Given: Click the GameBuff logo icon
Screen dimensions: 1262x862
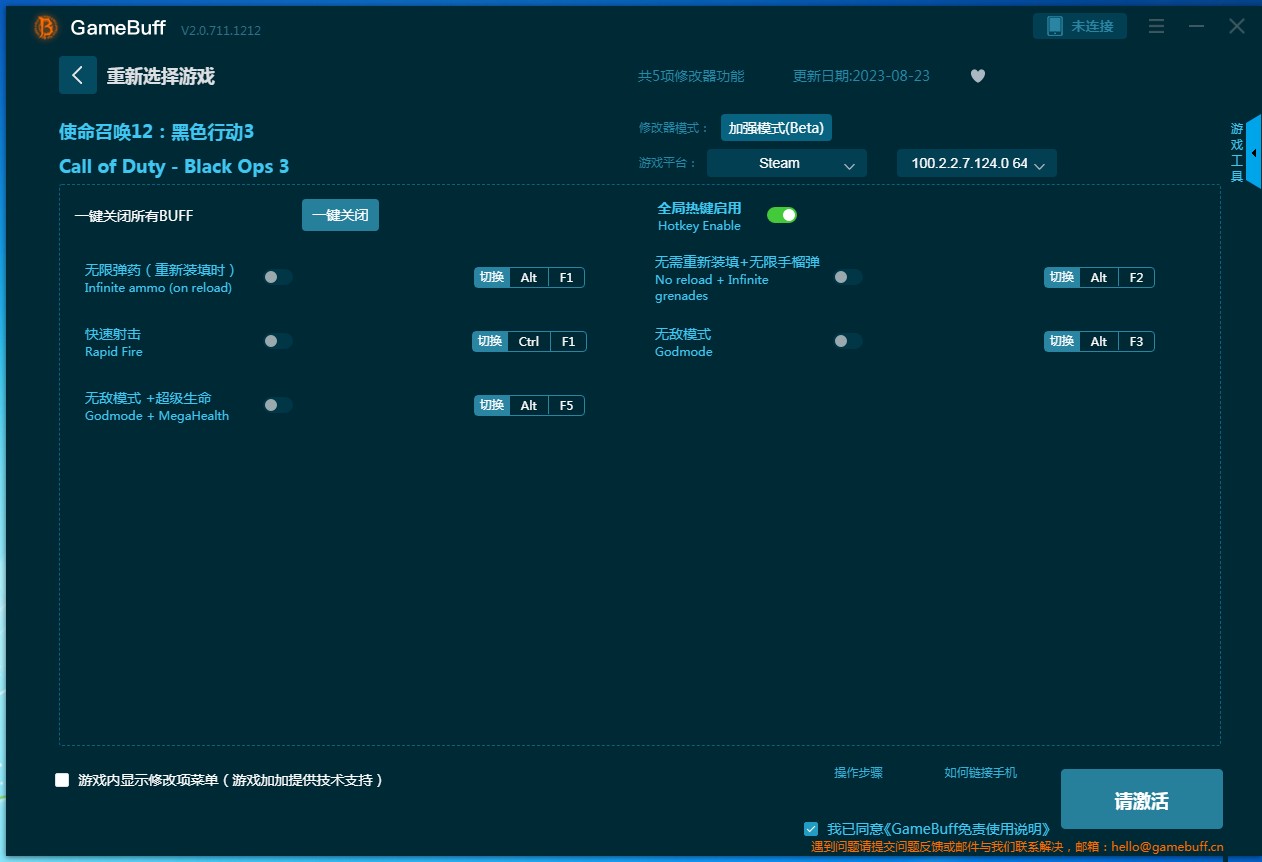Looking at the screenshot, I should tap(46, 28).
